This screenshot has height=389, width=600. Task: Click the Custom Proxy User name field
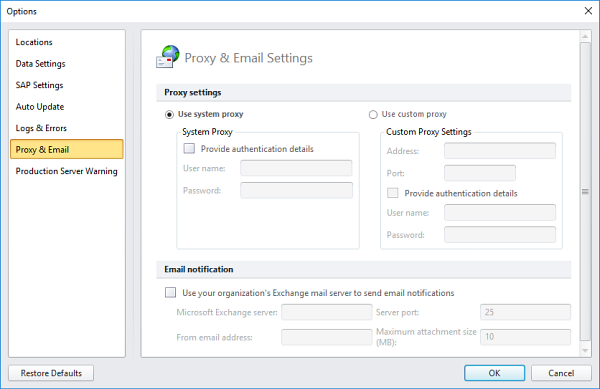(500, 212)
